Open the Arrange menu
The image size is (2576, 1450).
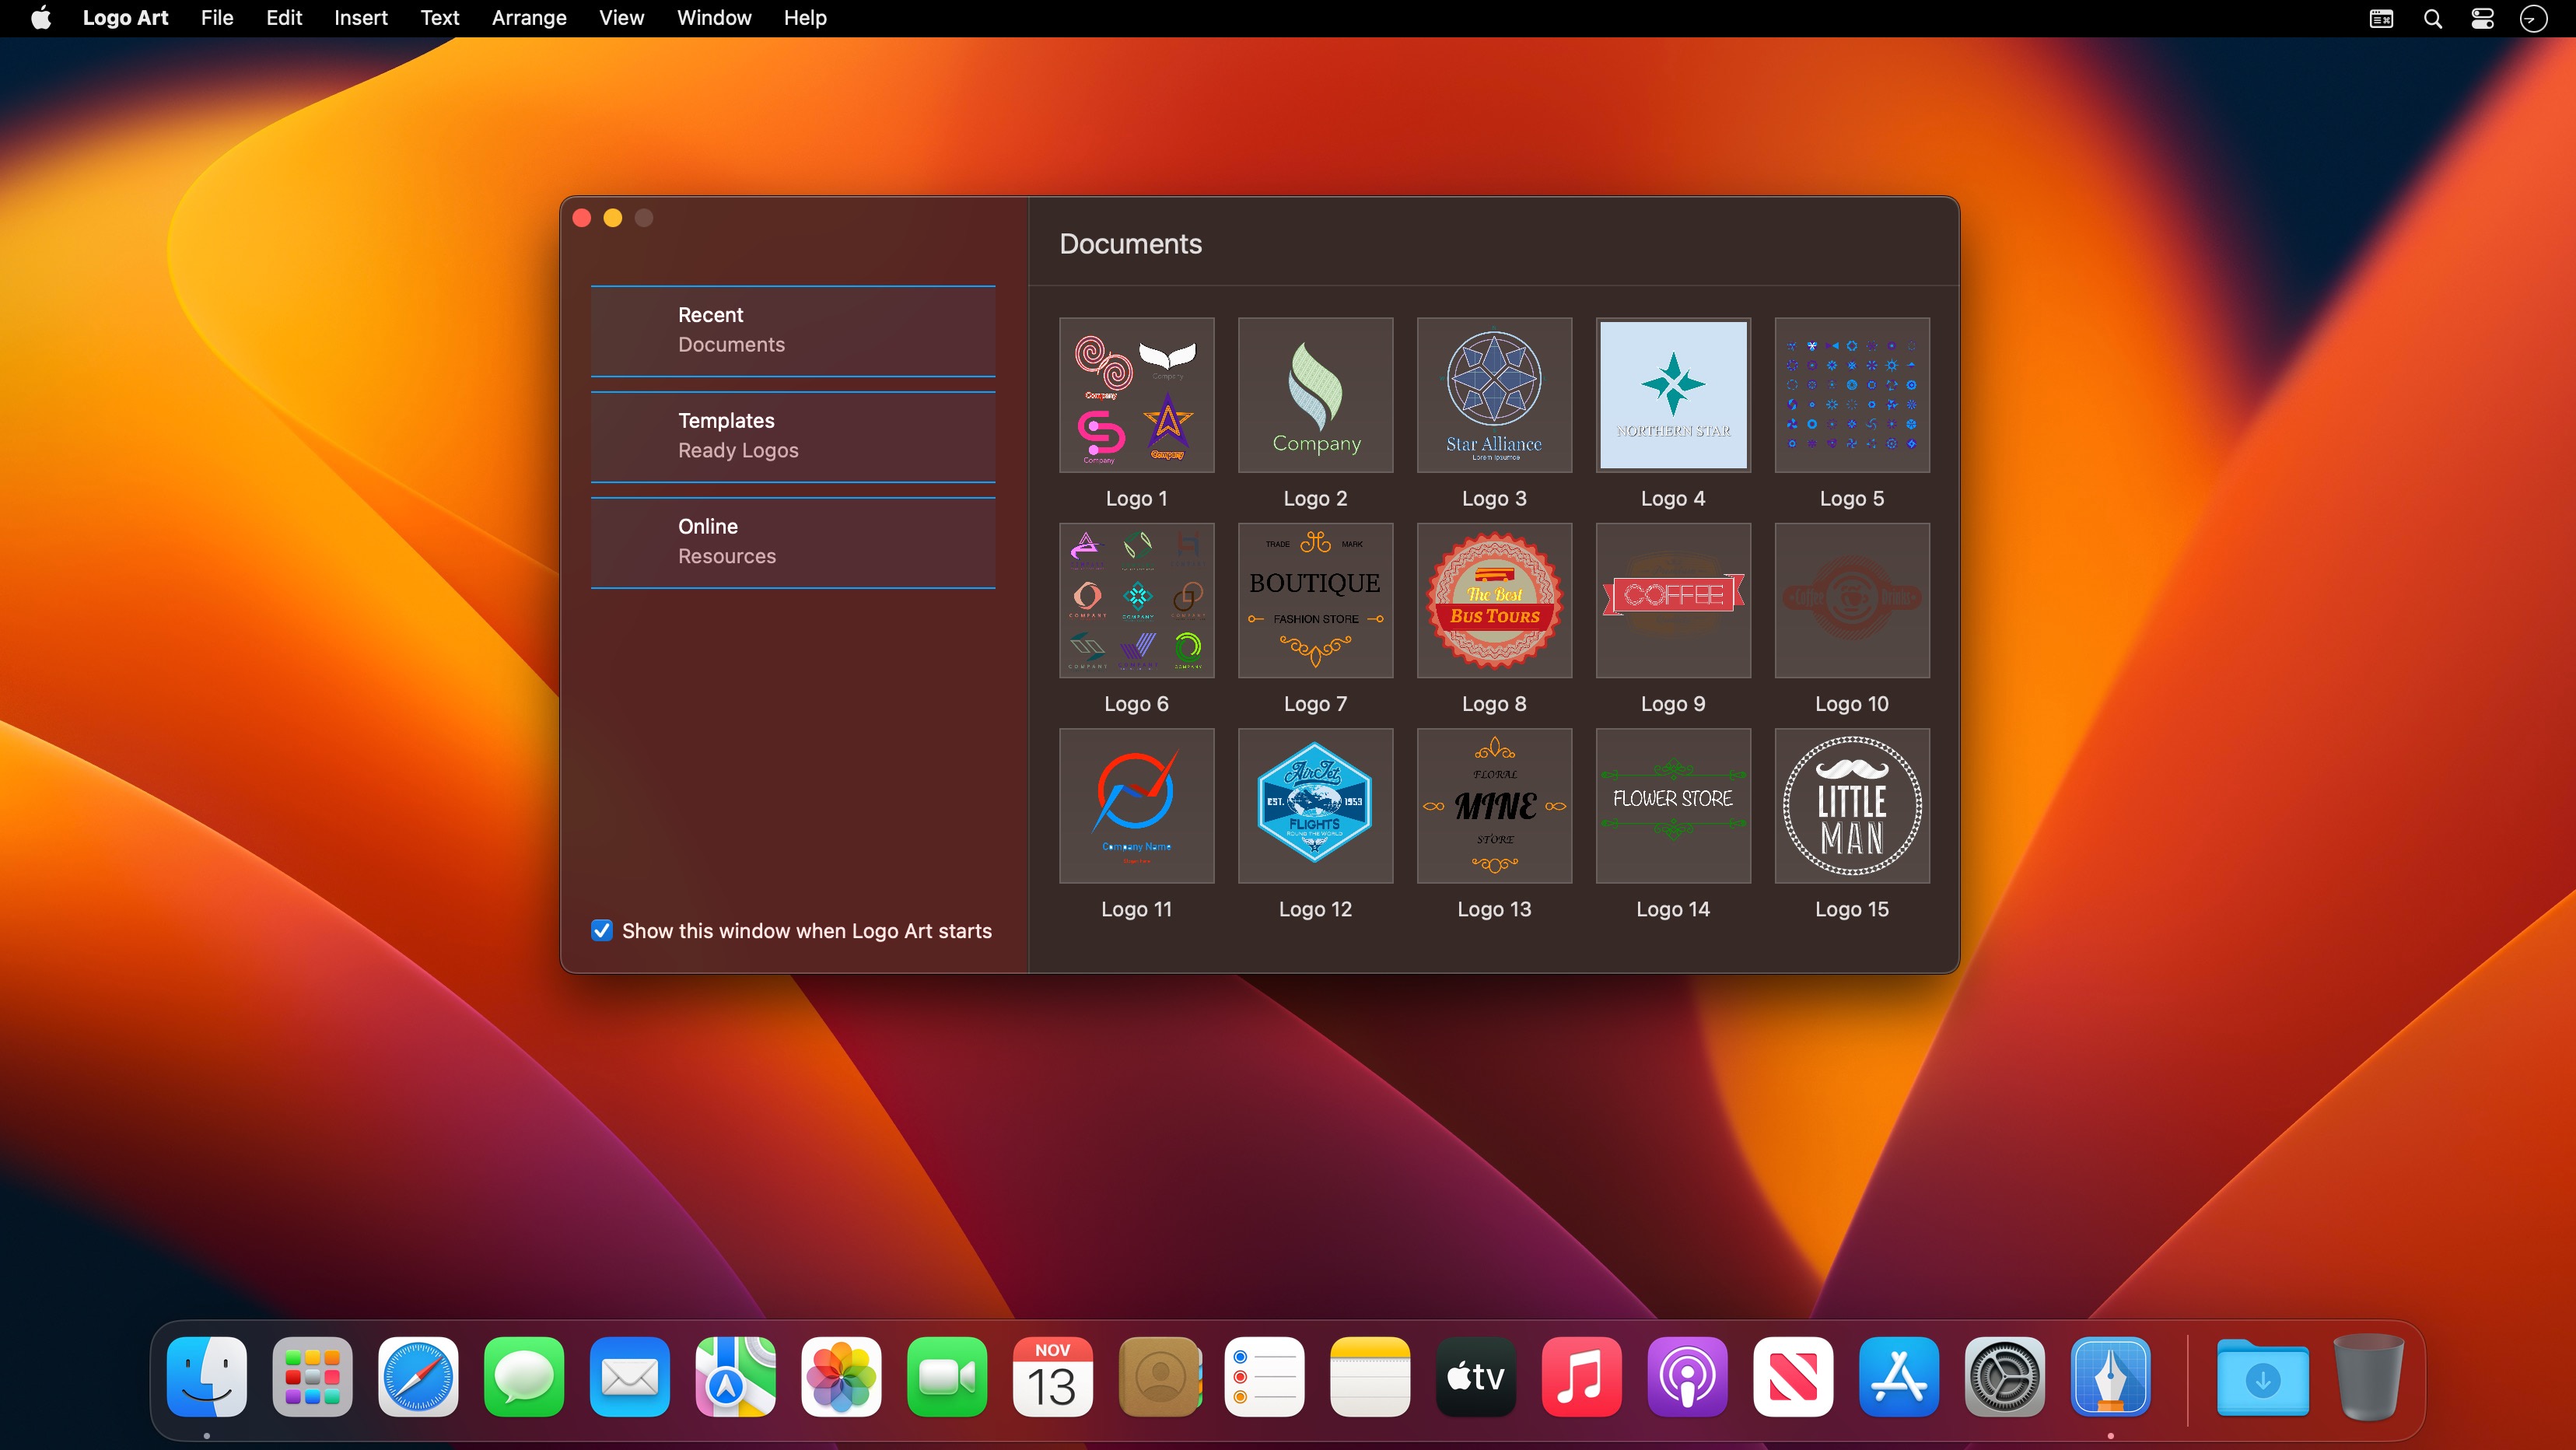click(528, 18)
